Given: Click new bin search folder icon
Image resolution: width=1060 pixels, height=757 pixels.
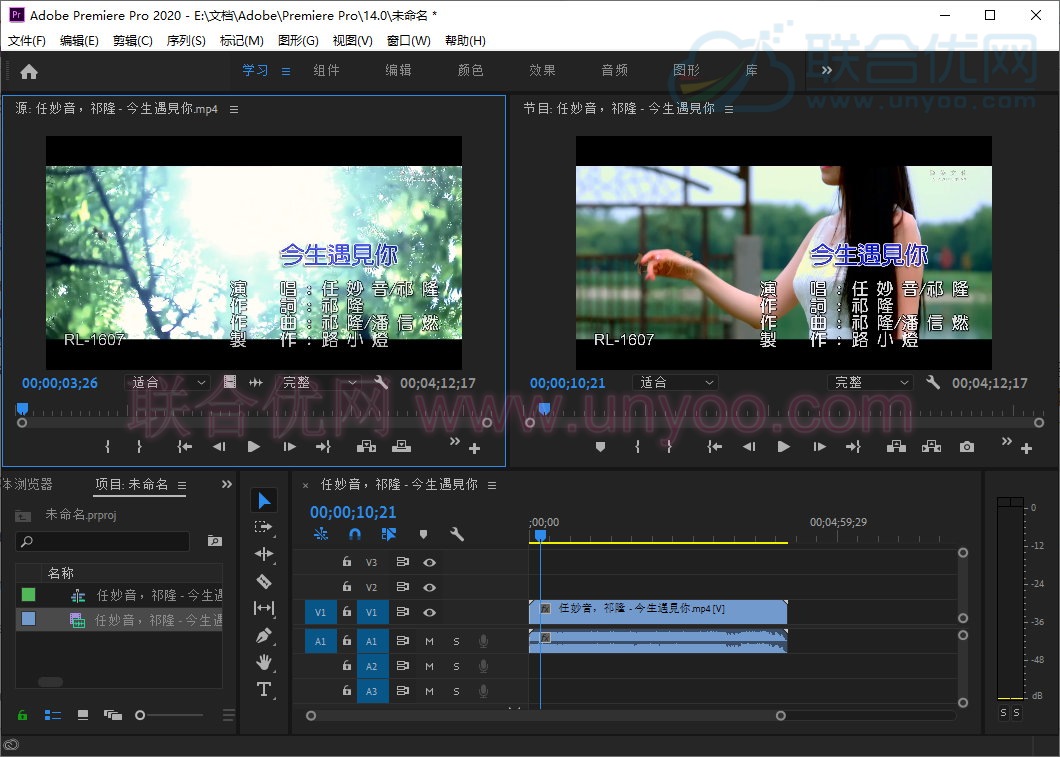Looking at the screenshot, I should (x=214, y=541).
